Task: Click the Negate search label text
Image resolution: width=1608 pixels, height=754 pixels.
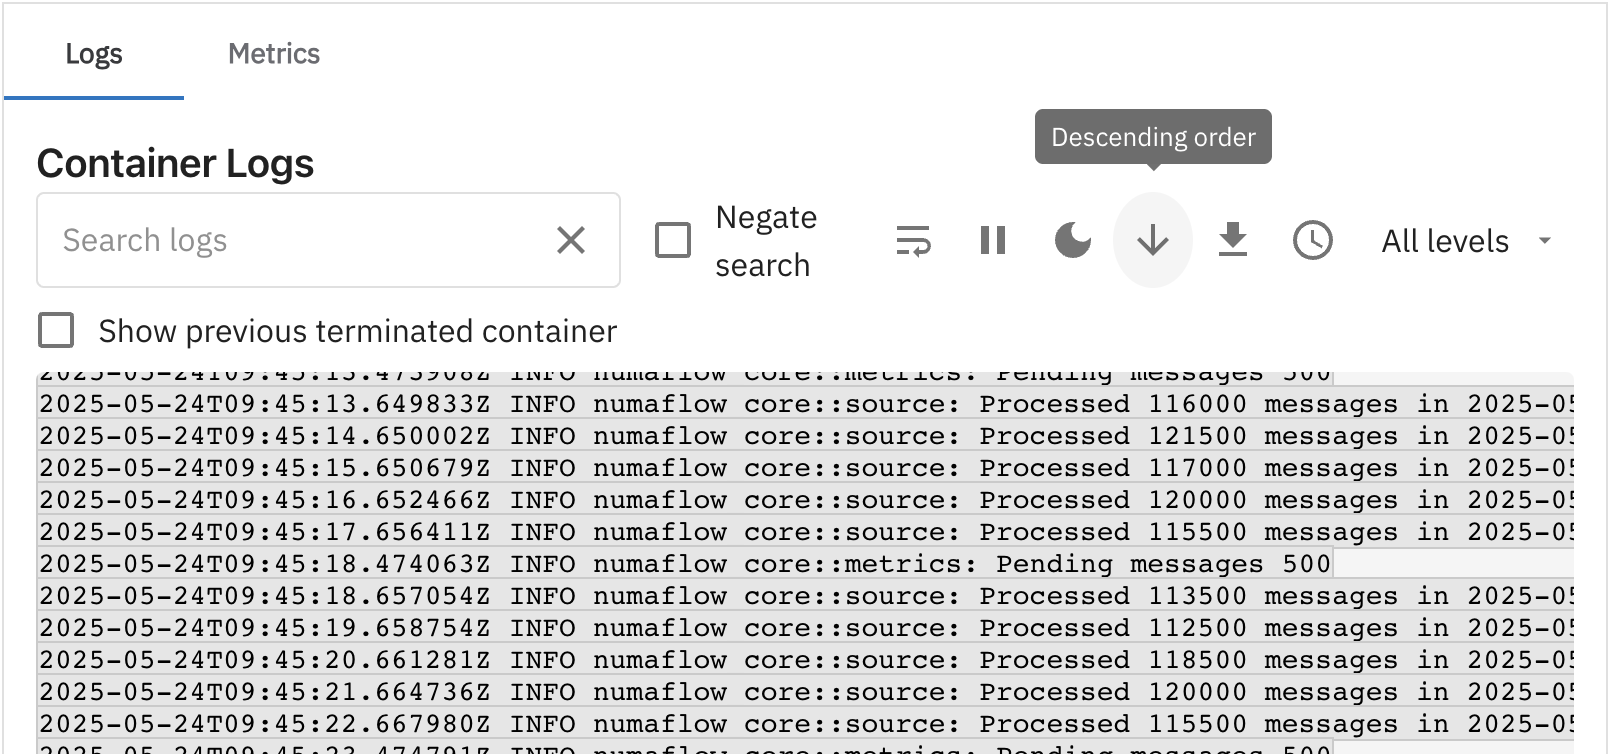Action: (766, 241)
